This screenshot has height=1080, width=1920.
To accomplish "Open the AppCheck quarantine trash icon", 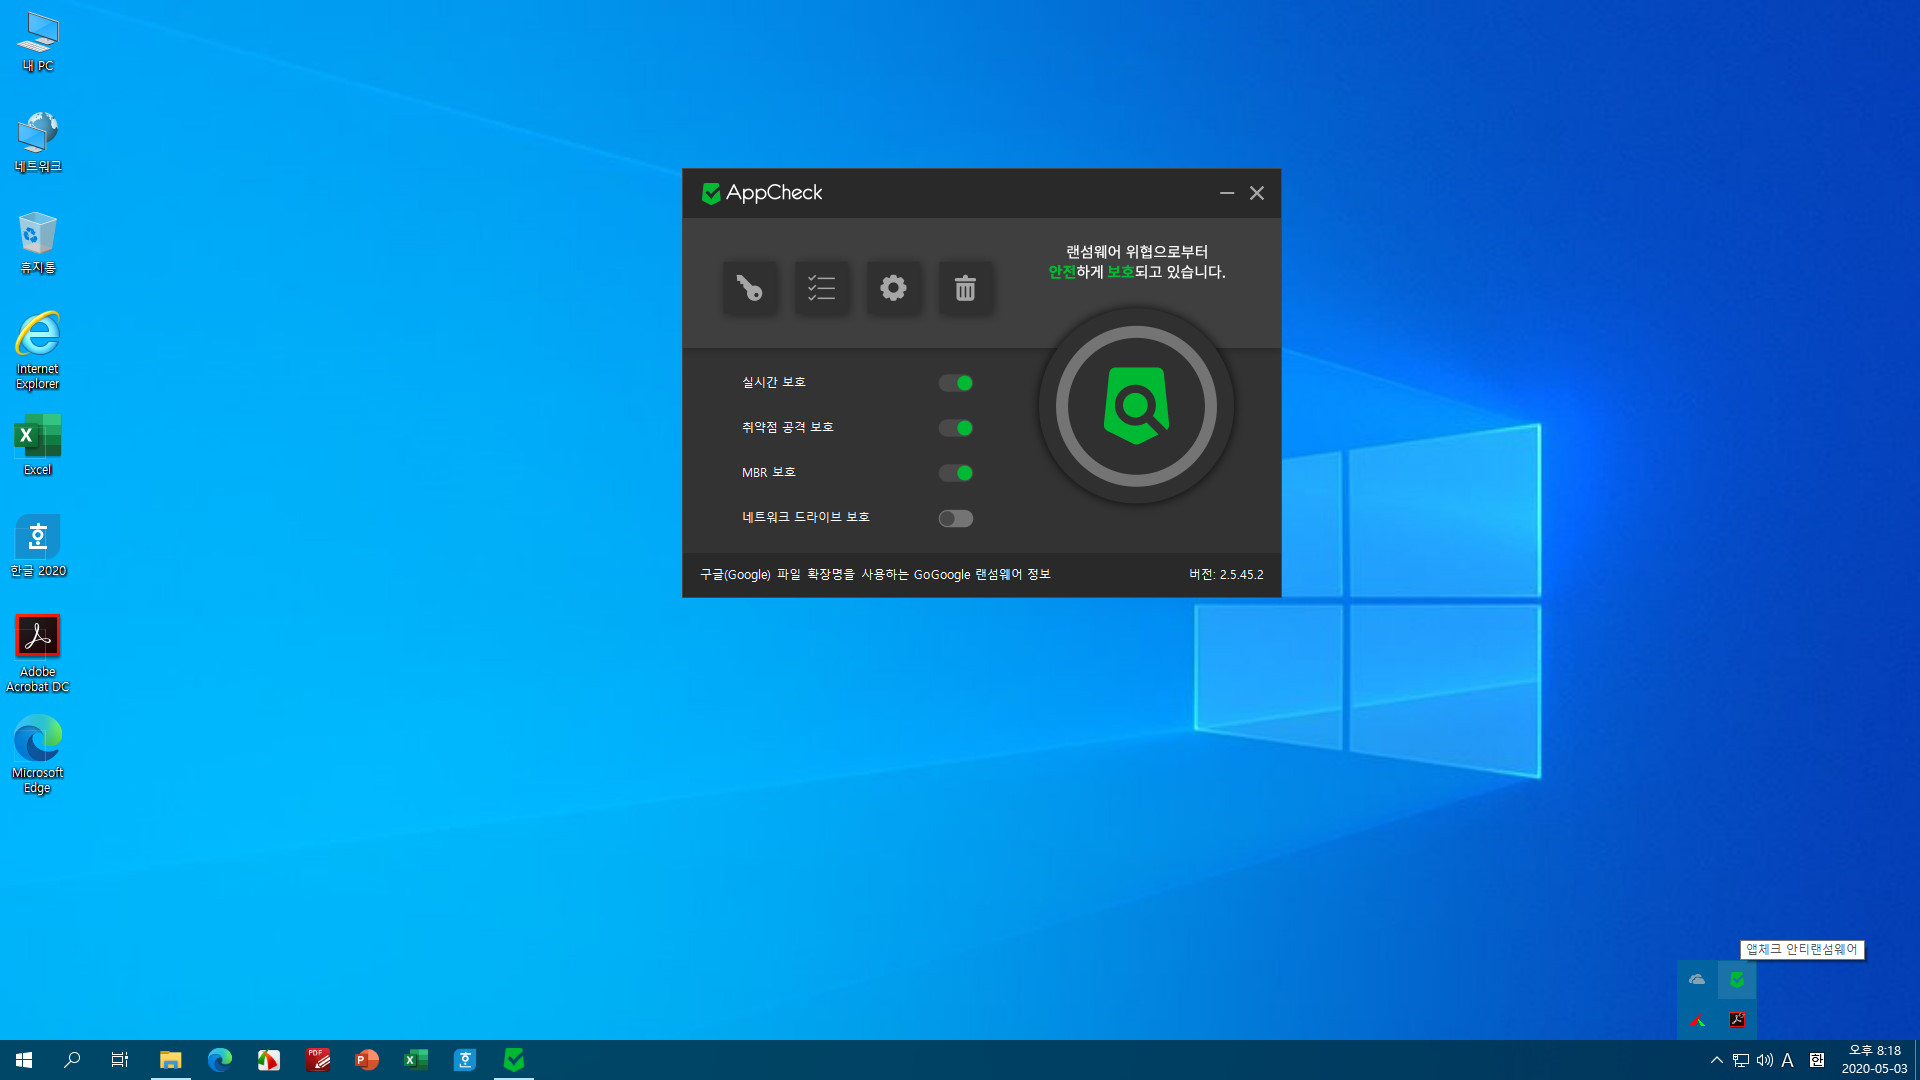I will (x=966, y=288).
